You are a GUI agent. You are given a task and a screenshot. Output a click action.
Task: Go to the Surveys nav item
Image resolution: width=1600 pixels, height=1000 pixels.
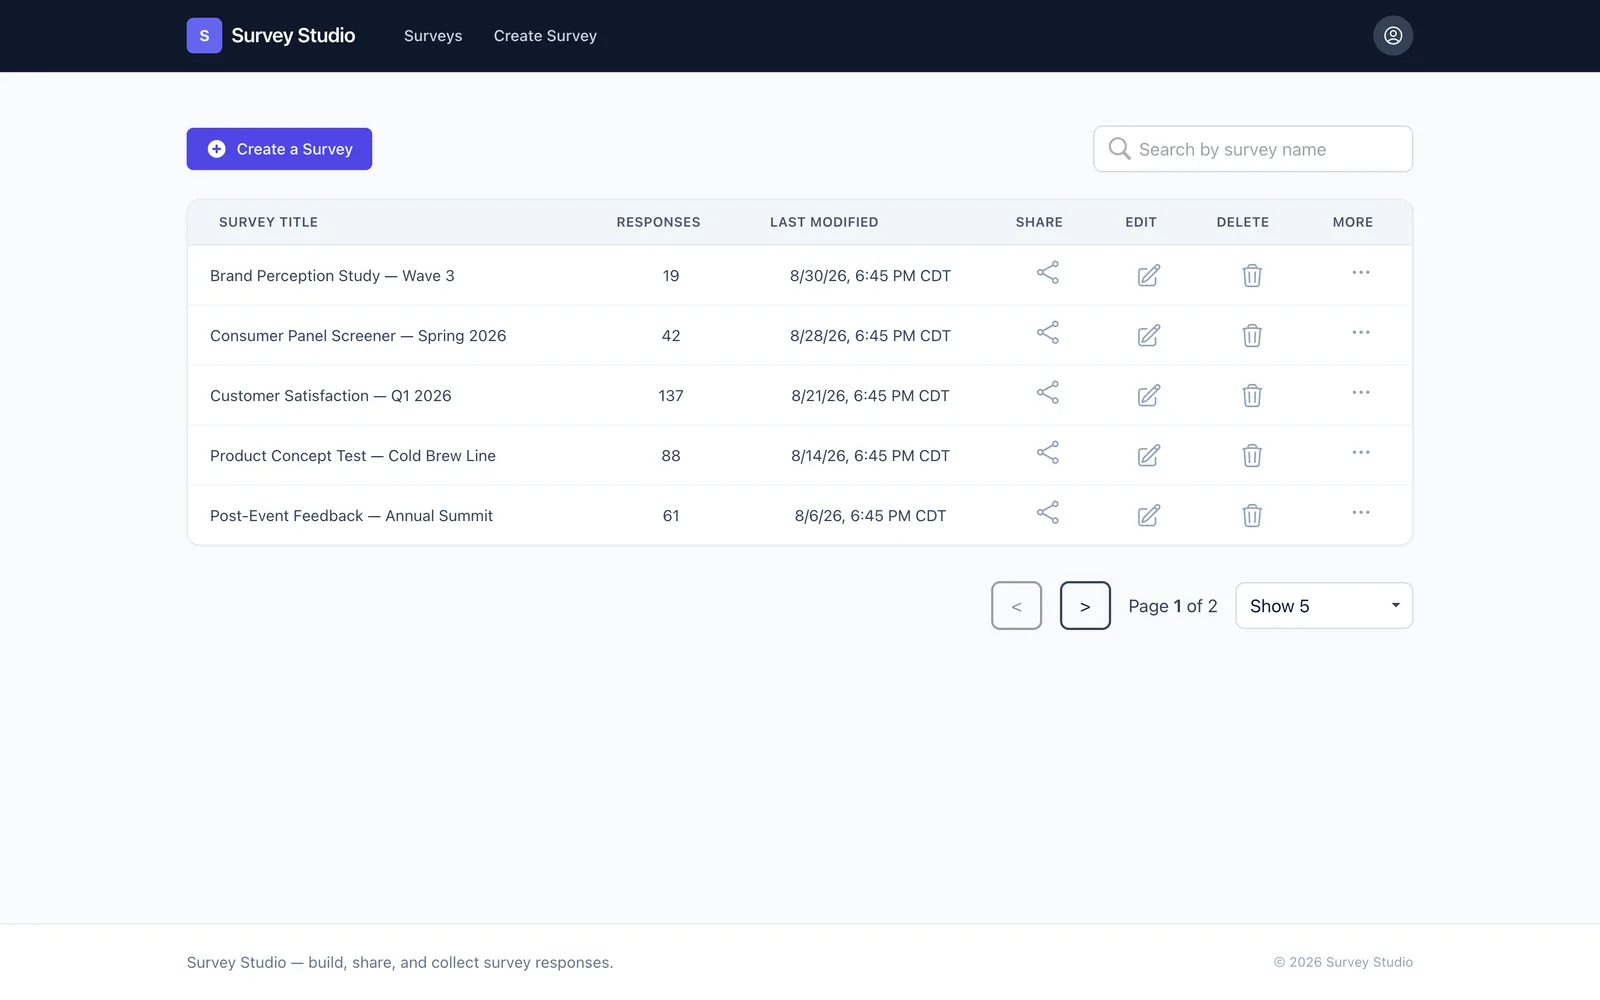click(x=433, y=36)
